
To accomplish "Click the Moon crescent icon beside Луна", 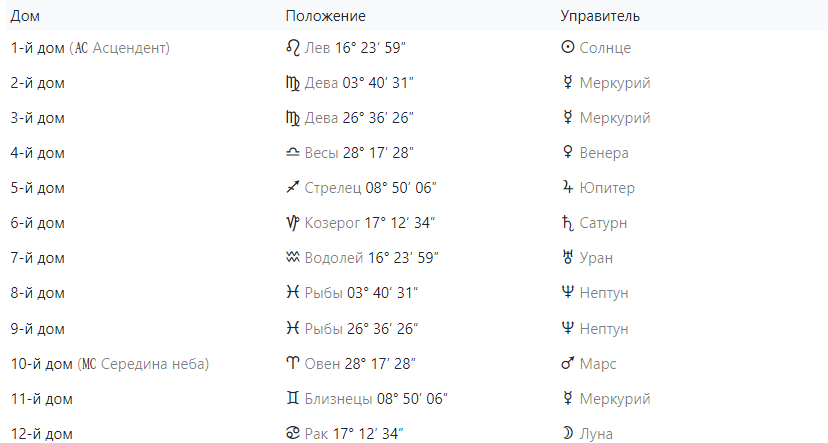I will coord(568,433).
